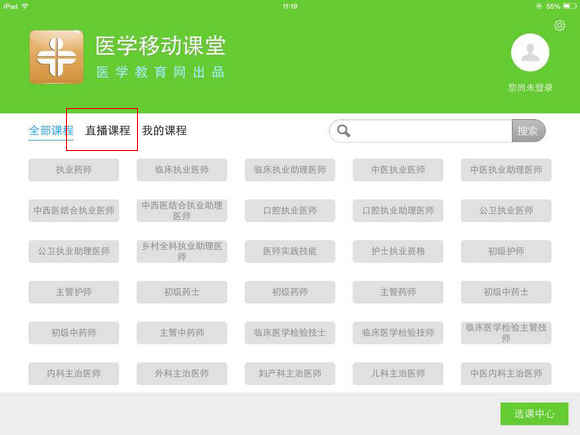This screenshot has width=580, height=435.
Task: Tap the 医学教育网出品 subtitle text
Action: click(160, 72)
